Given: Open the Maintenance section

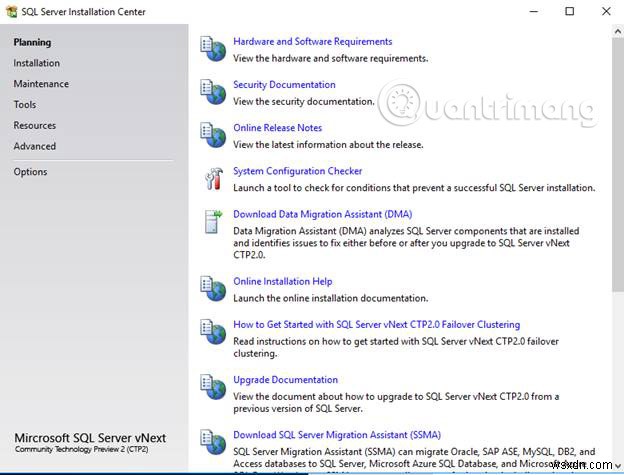Looking at the screenshot, I should pos(41,84).
